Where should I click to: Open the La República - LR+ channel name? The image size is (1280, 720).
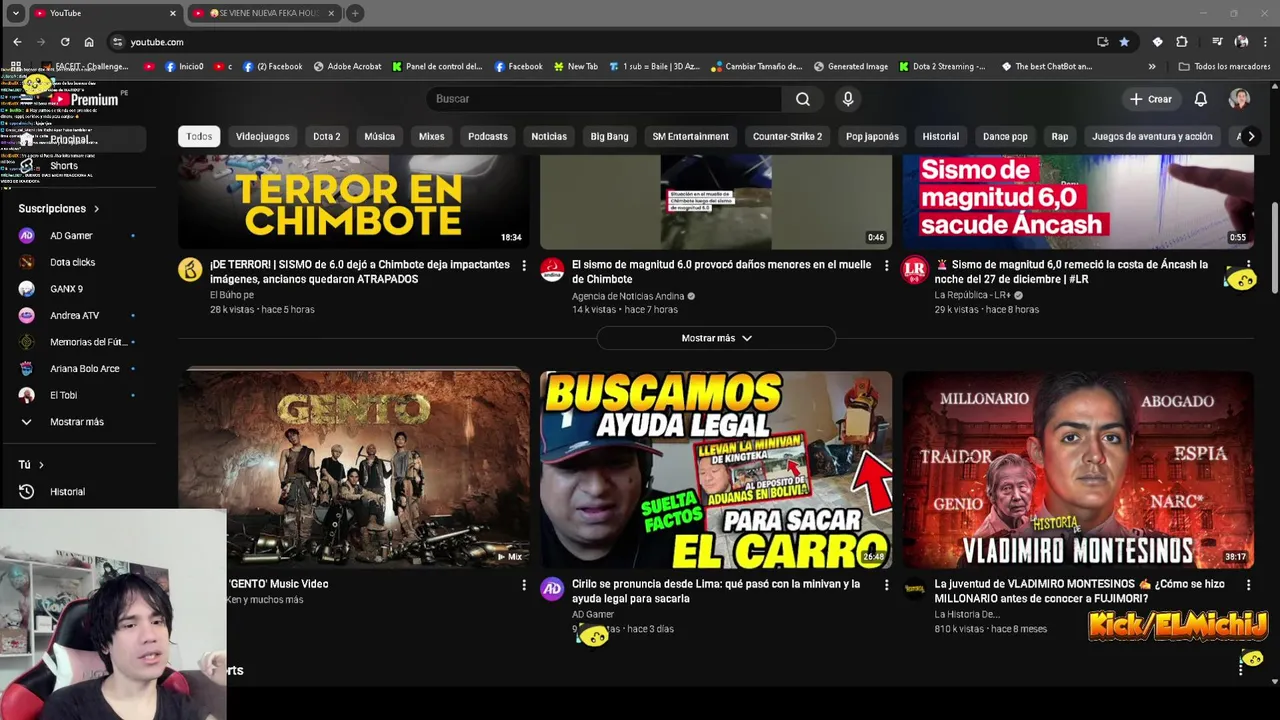(x=973, y=296)
